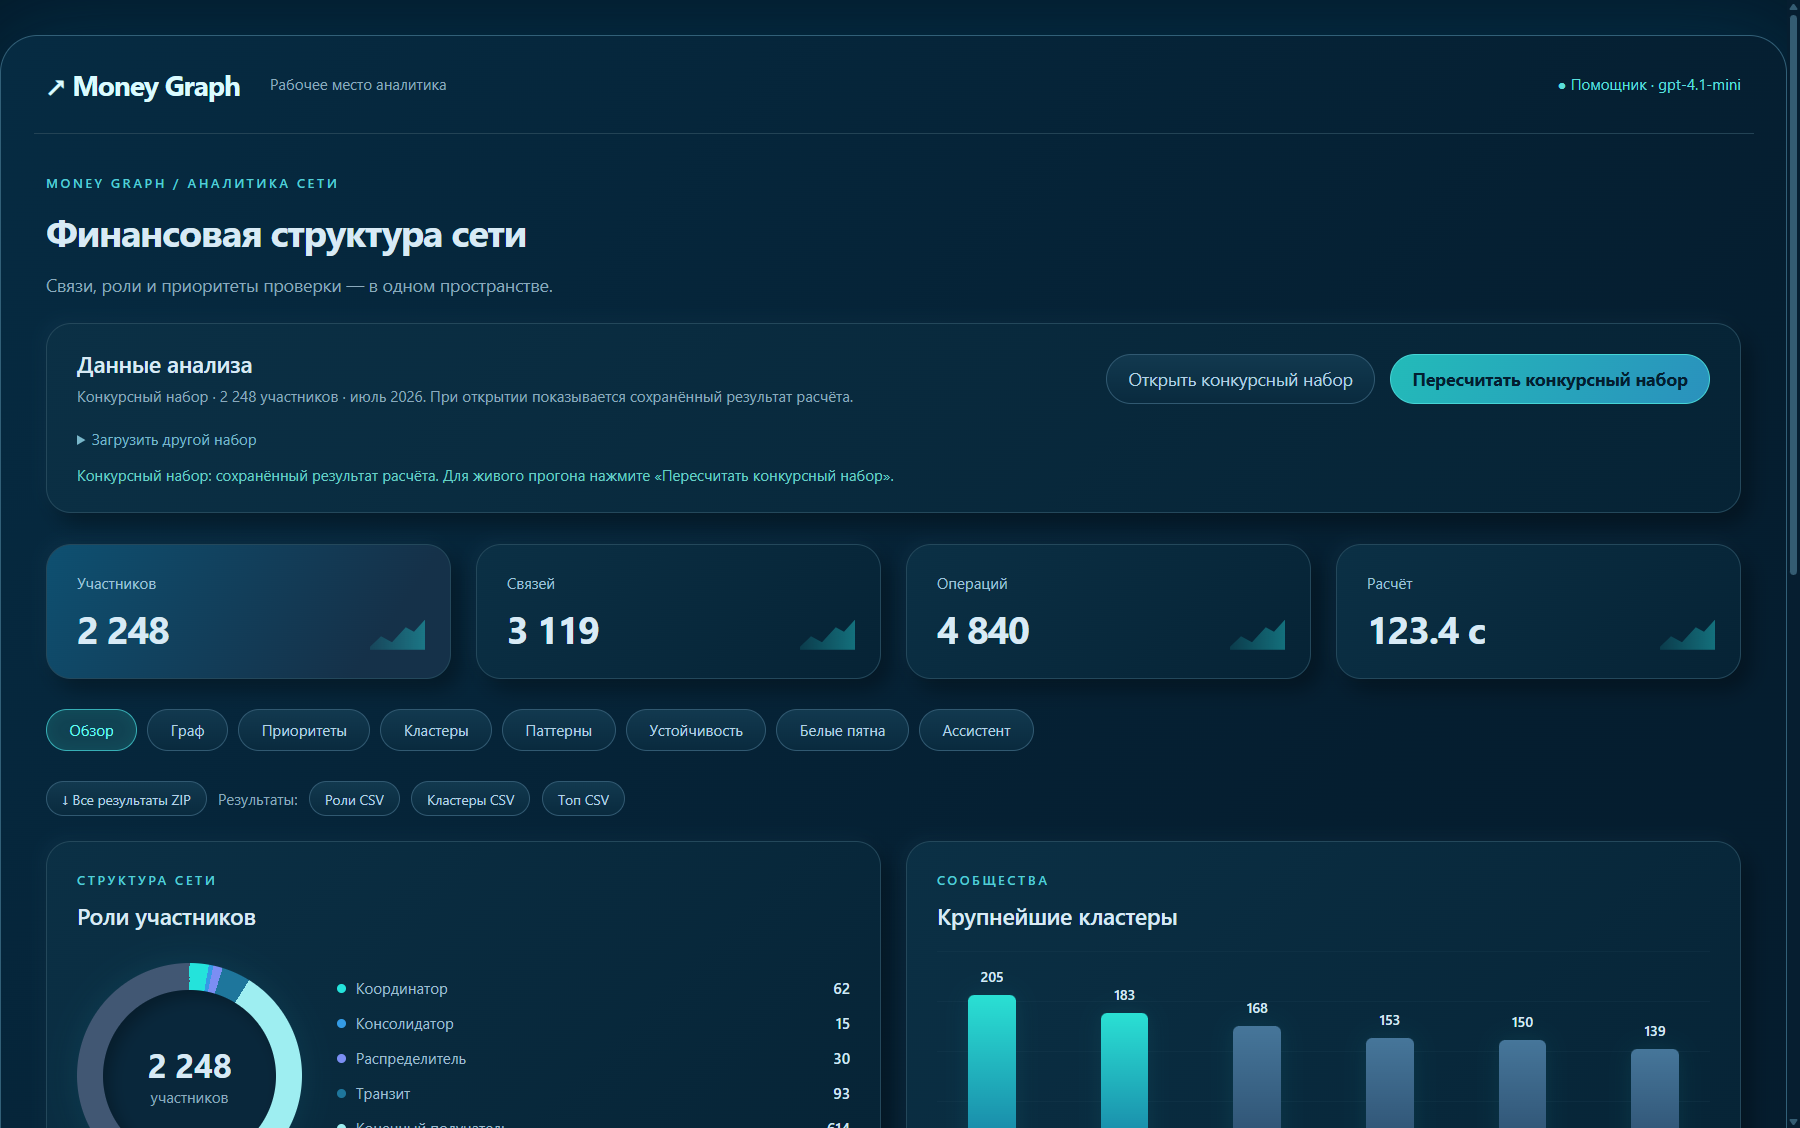Download Все результаты ZIP
Viewport: 1800px width, 1128px height.
click(x=126, y=799)
